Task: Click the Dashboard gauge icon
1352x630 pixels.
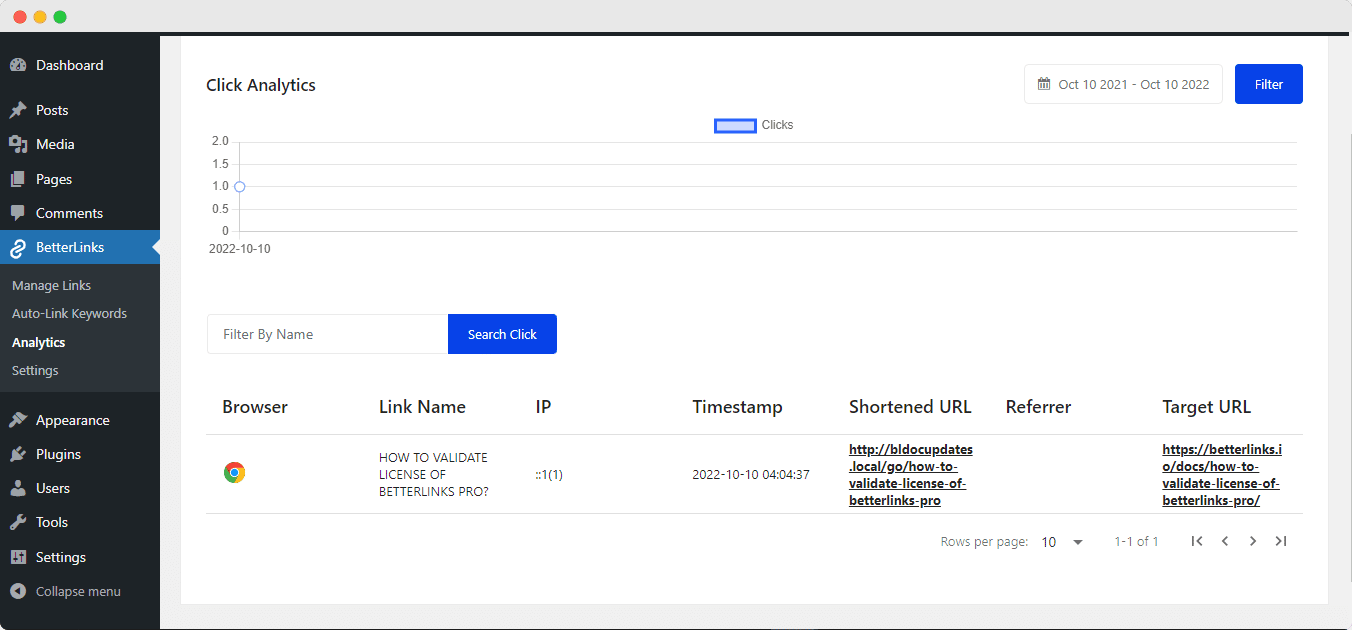Action: click(18, 65)
